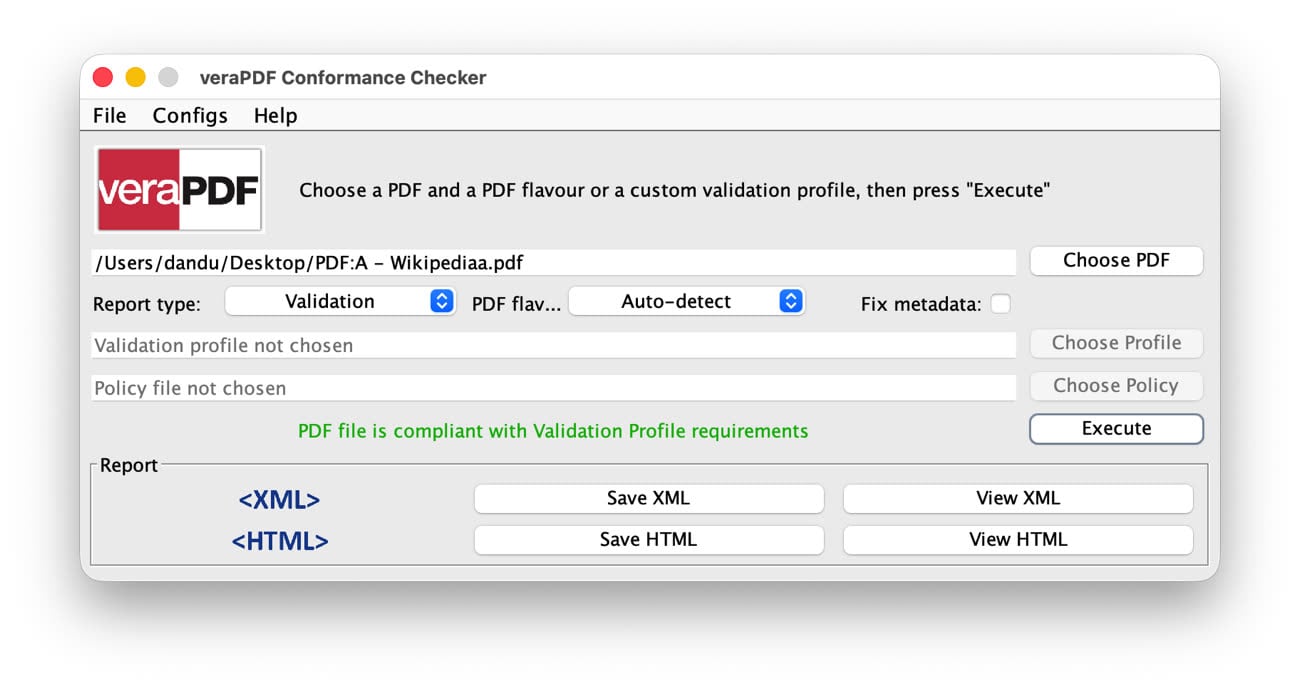Click the yellow minimize window button
1300x687 pixels.
point(135,77)
